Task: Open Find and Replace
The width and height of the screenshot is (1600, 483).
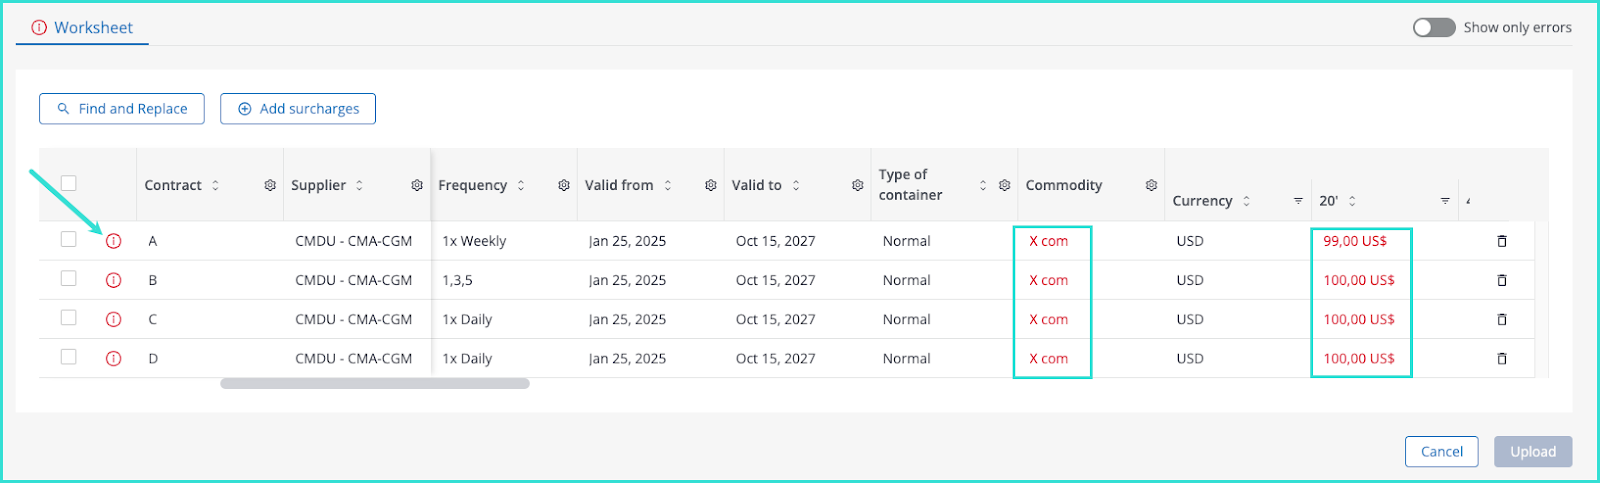Action: click(122, 109)
